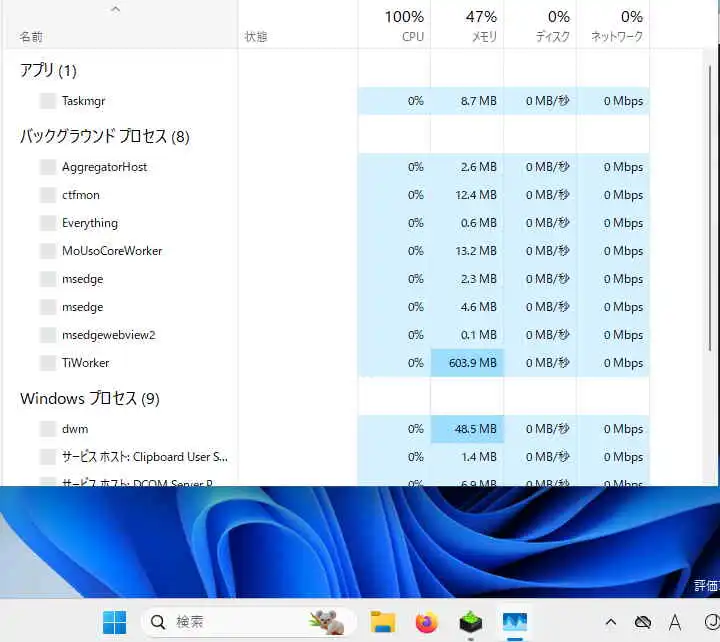
Task: Click the AggregatorHost process icon
Action: (48, 167)
